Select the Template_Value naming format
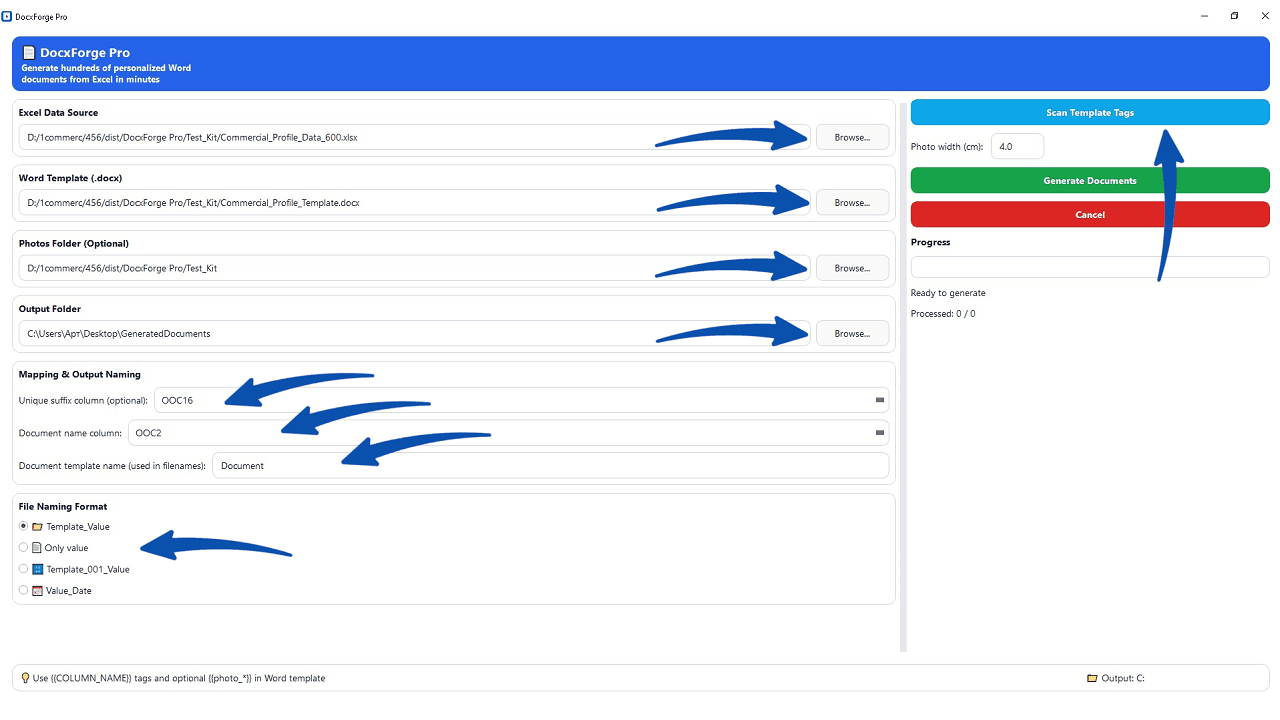The width and height of the screenshot is (1280, 720). tap(22, 526)
